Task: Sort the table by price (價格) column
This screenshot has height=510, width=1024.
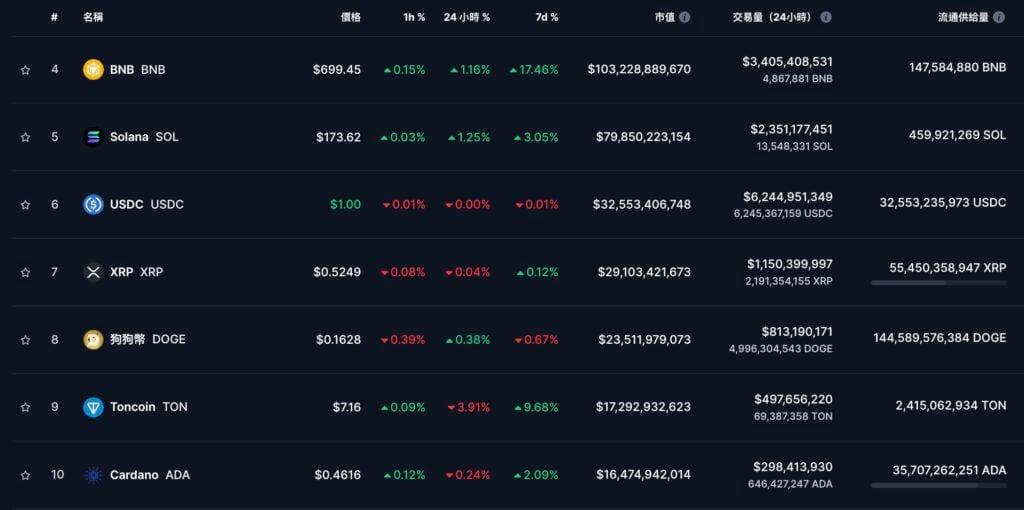Action: click(350, 17)
